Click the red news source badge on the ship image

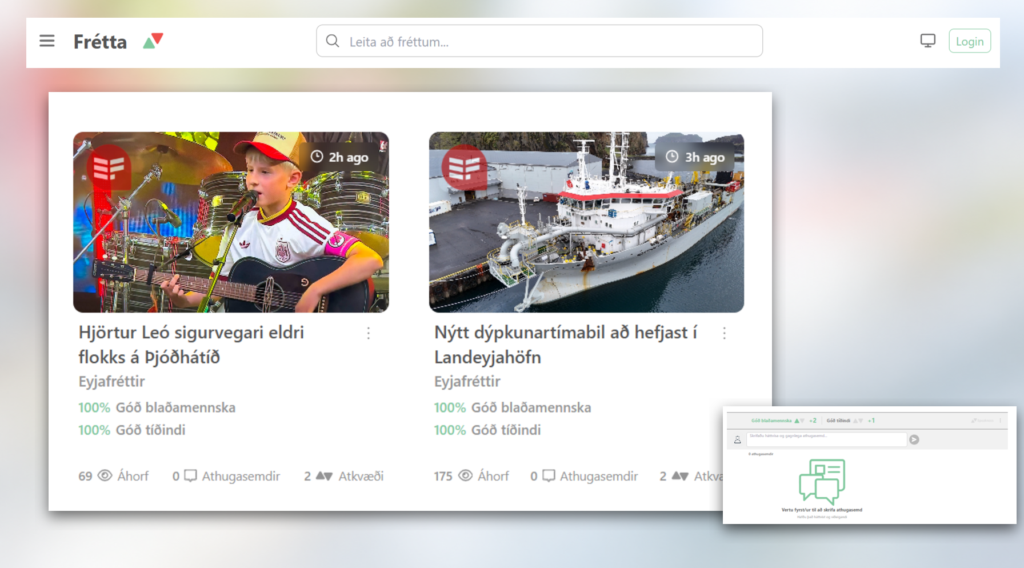click(464, 168)
